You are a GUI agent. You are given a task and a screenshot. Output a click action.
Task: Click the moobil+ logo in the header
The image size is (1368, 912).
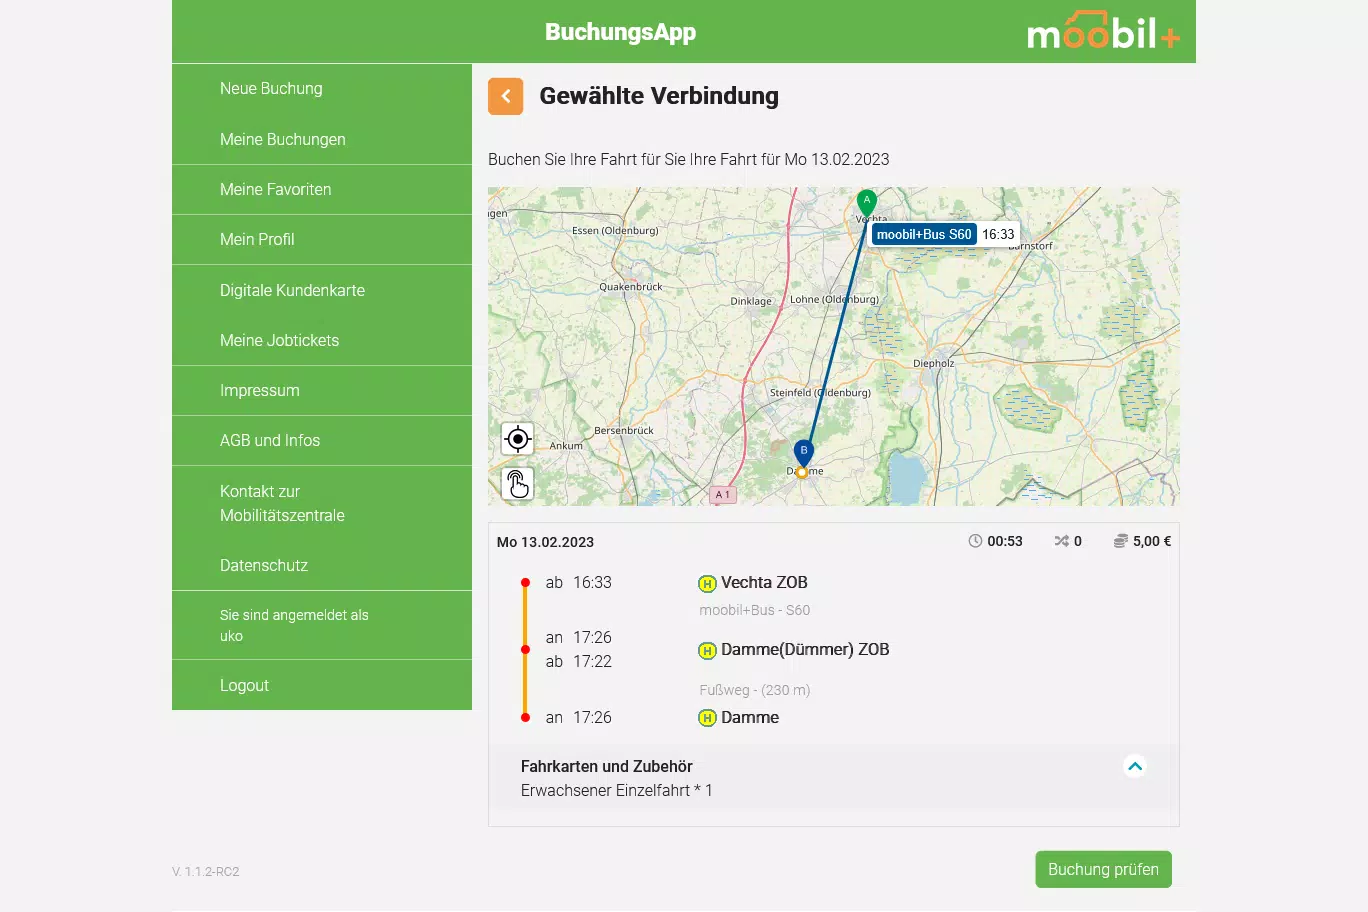tap(1102, 31)
